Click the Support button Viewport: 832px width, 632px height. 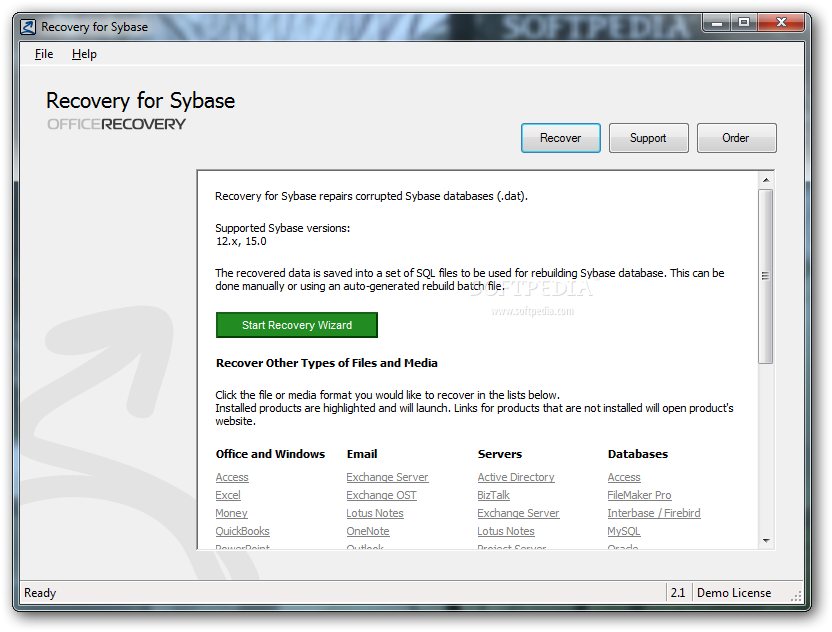(x=648, y=138)
